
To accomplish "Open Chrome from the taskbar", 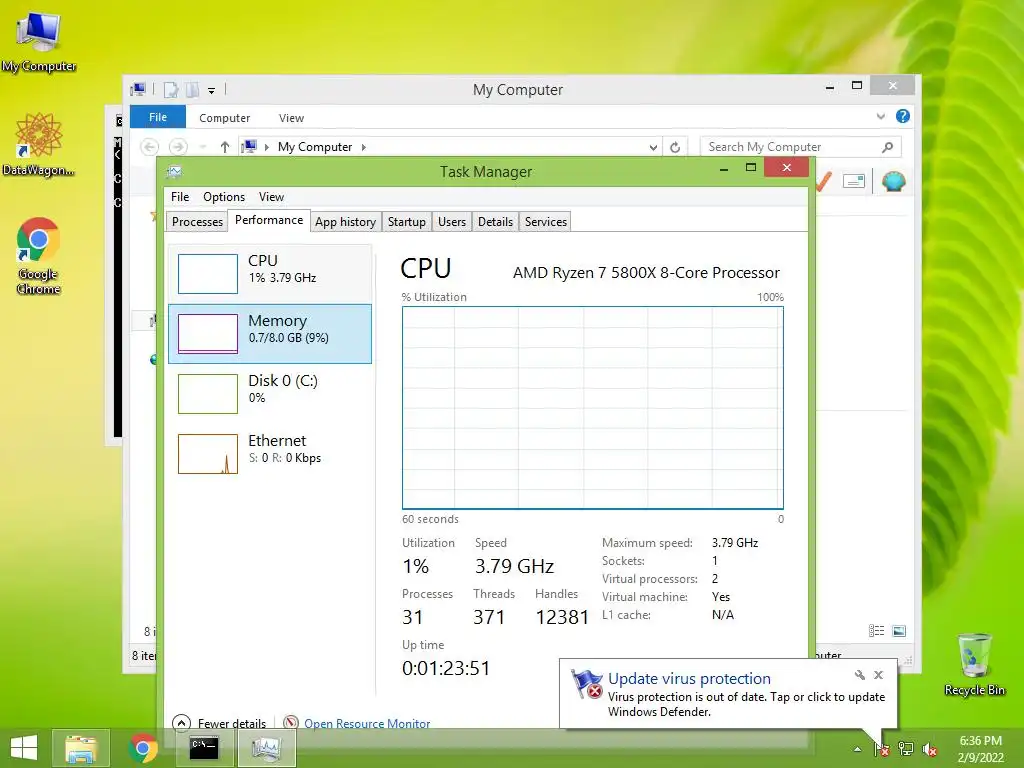I will click(143, 747).
